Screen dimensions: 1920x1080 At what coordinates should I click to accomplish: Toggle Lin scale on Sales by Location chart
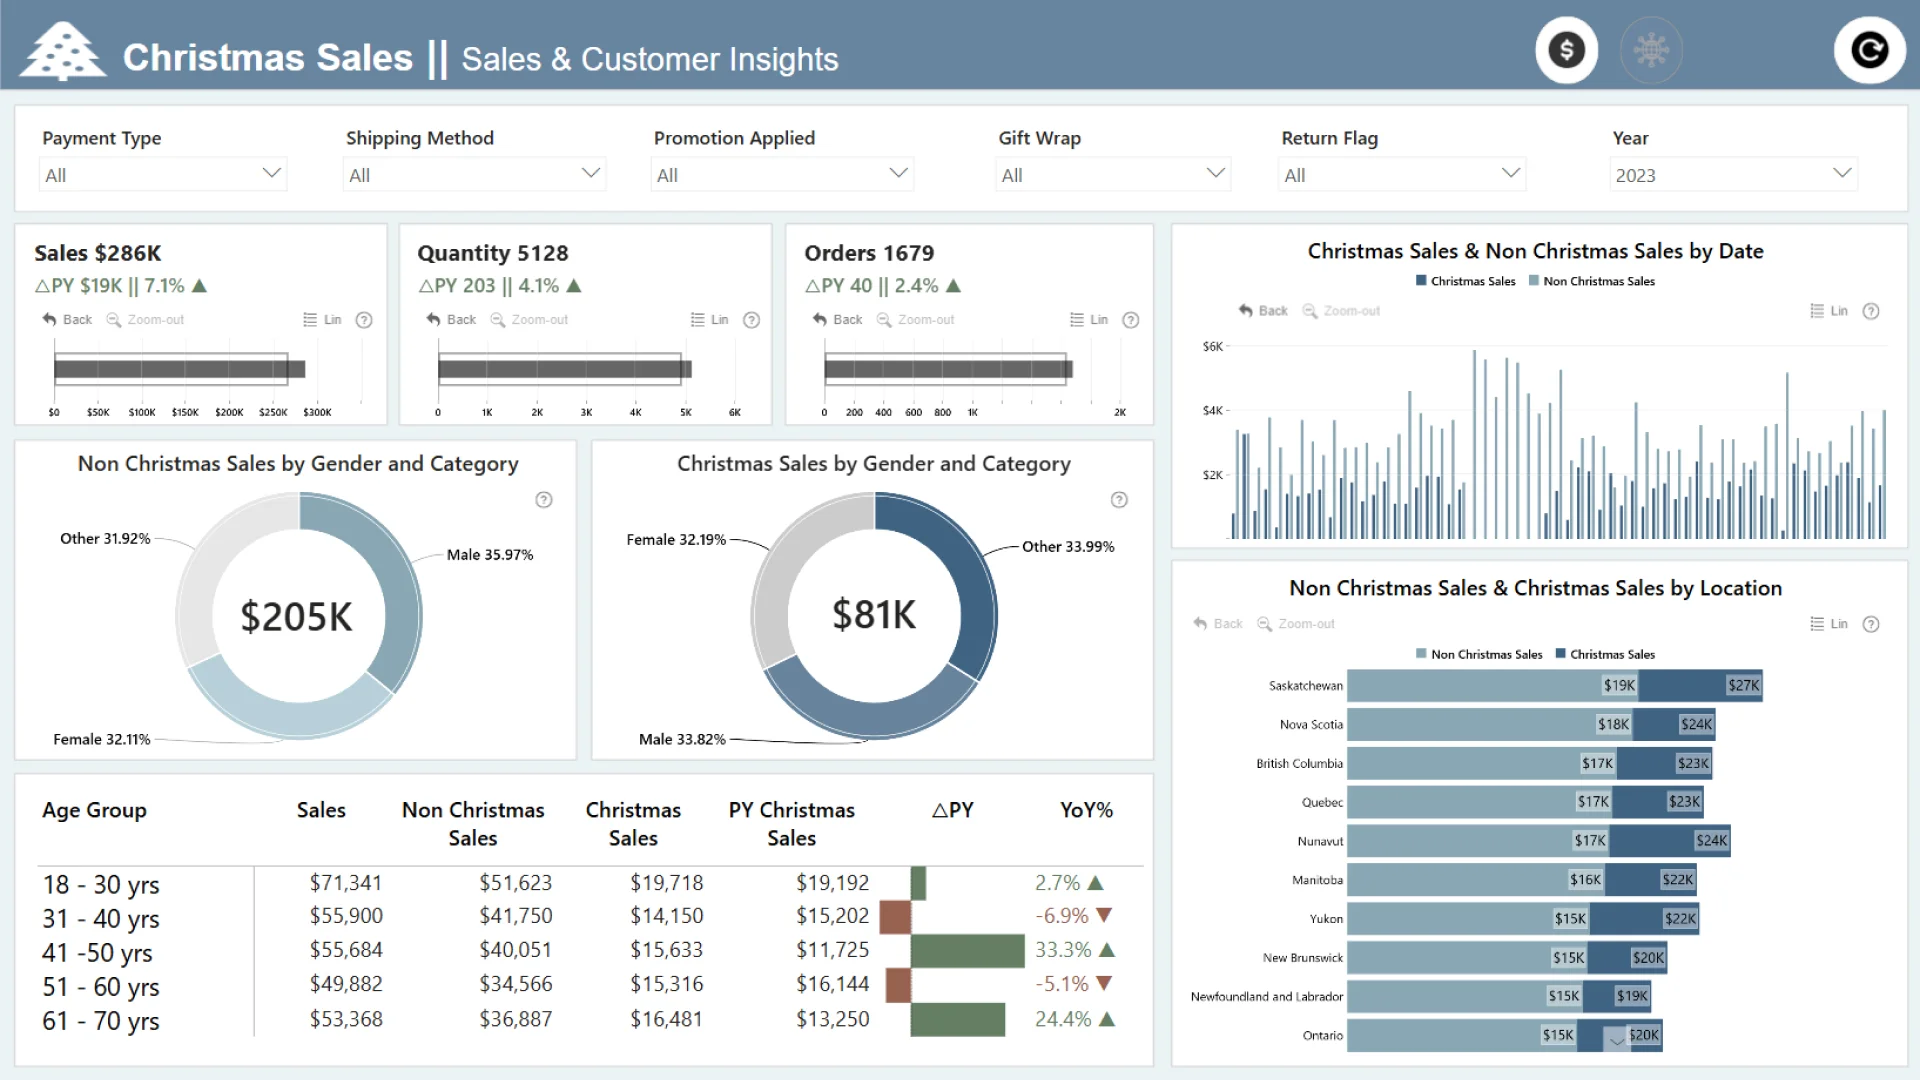[x=1829, y=624]
